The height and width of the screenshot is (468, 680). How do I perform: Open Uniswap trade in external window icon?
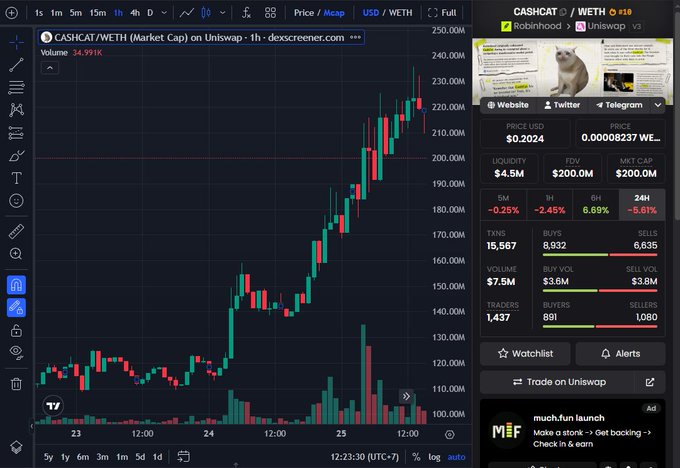650,382
